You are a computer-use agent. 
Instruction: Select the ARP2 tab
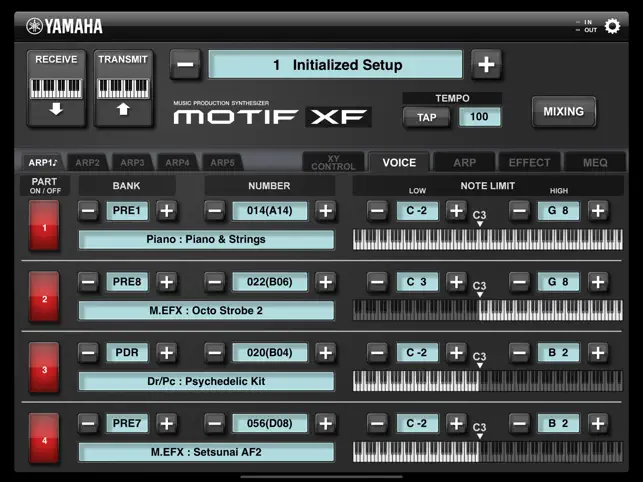pos(88,163)
